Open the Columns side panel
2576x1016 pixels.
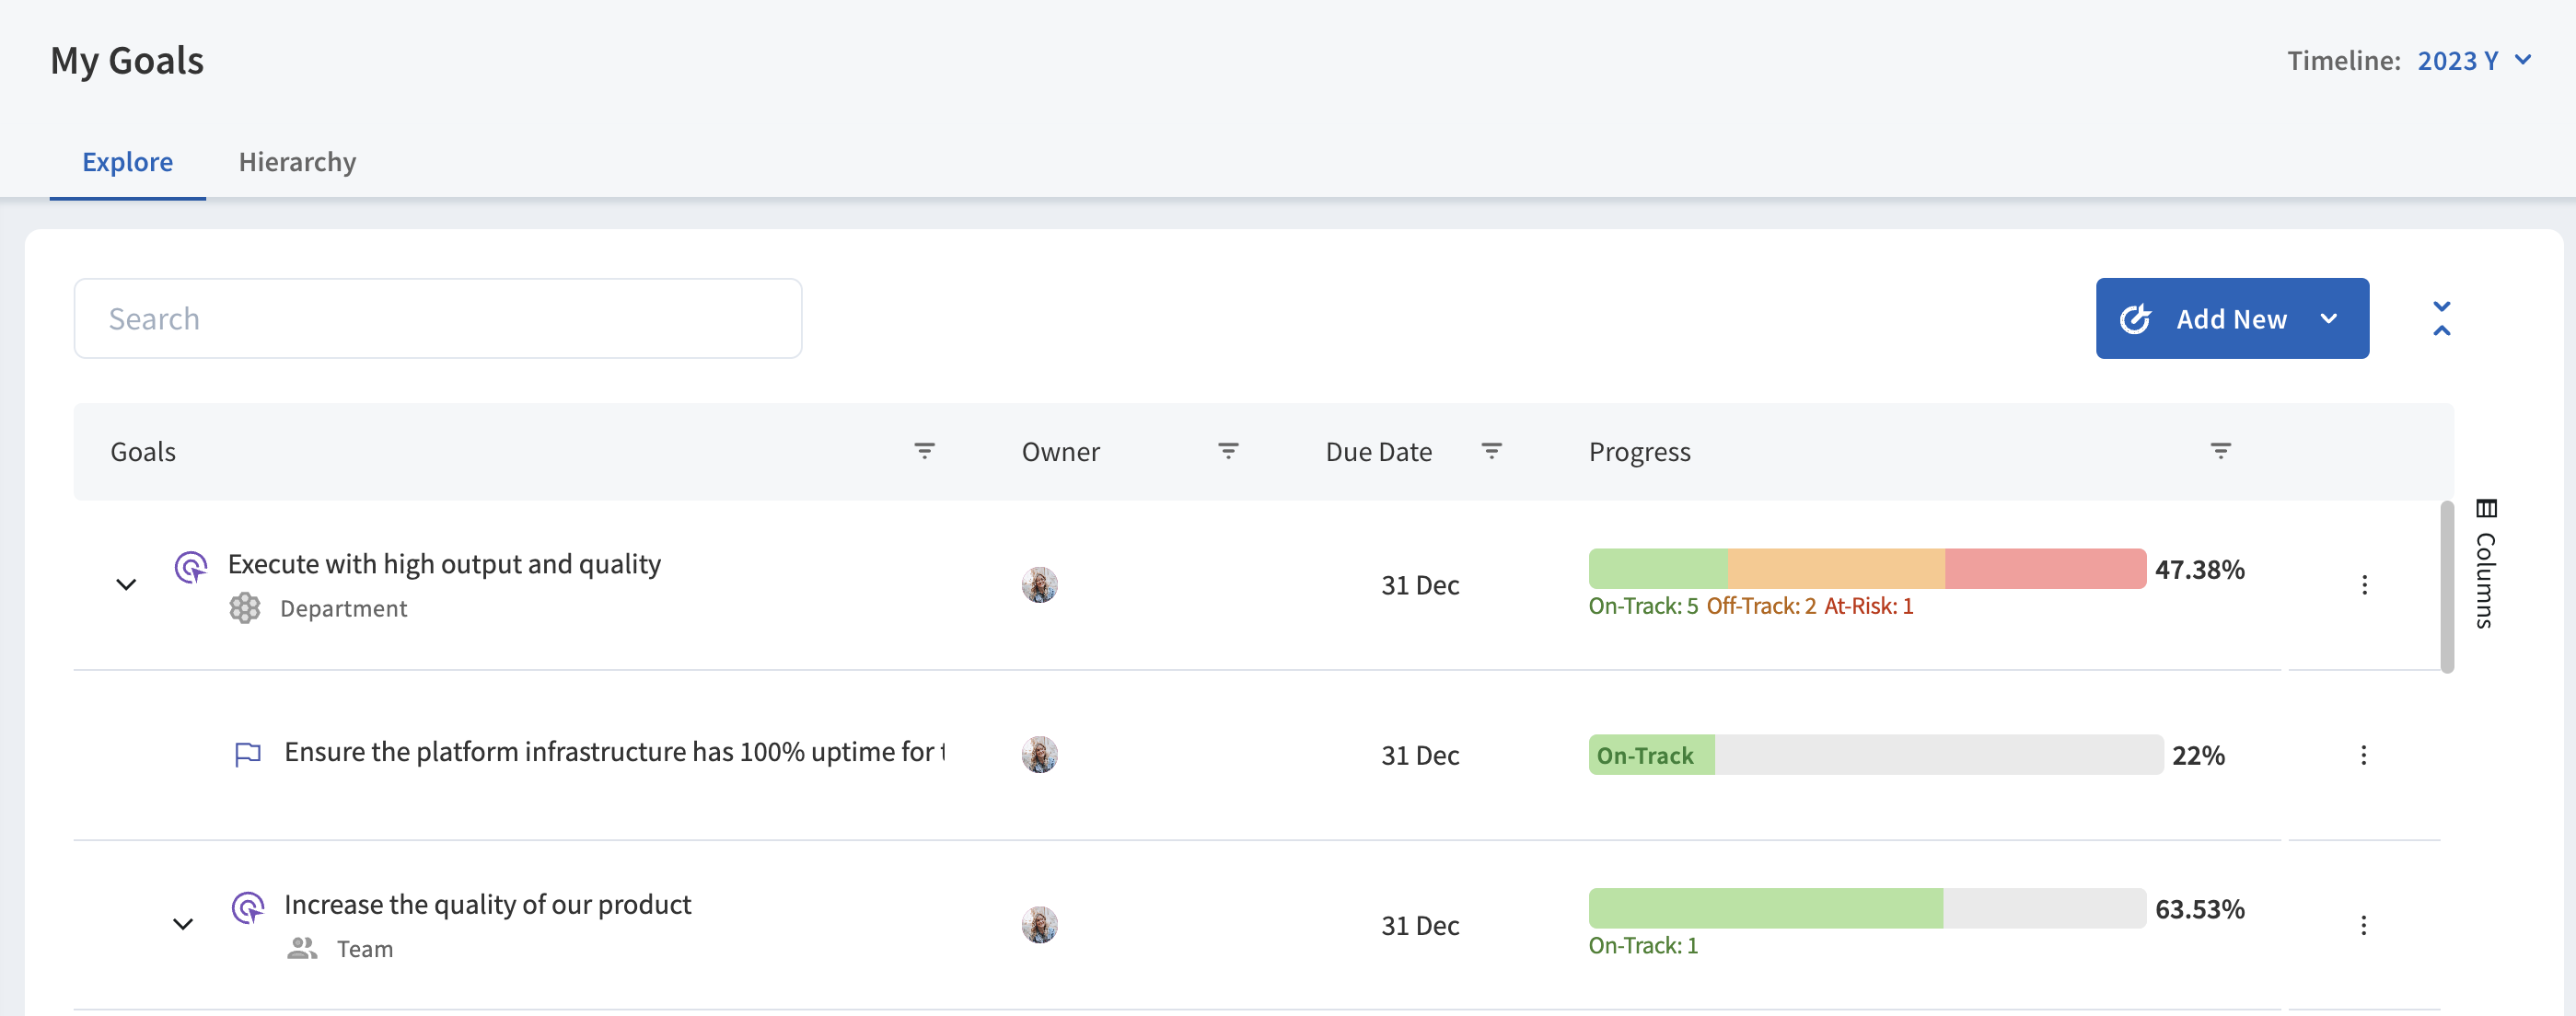point(2485,565)
